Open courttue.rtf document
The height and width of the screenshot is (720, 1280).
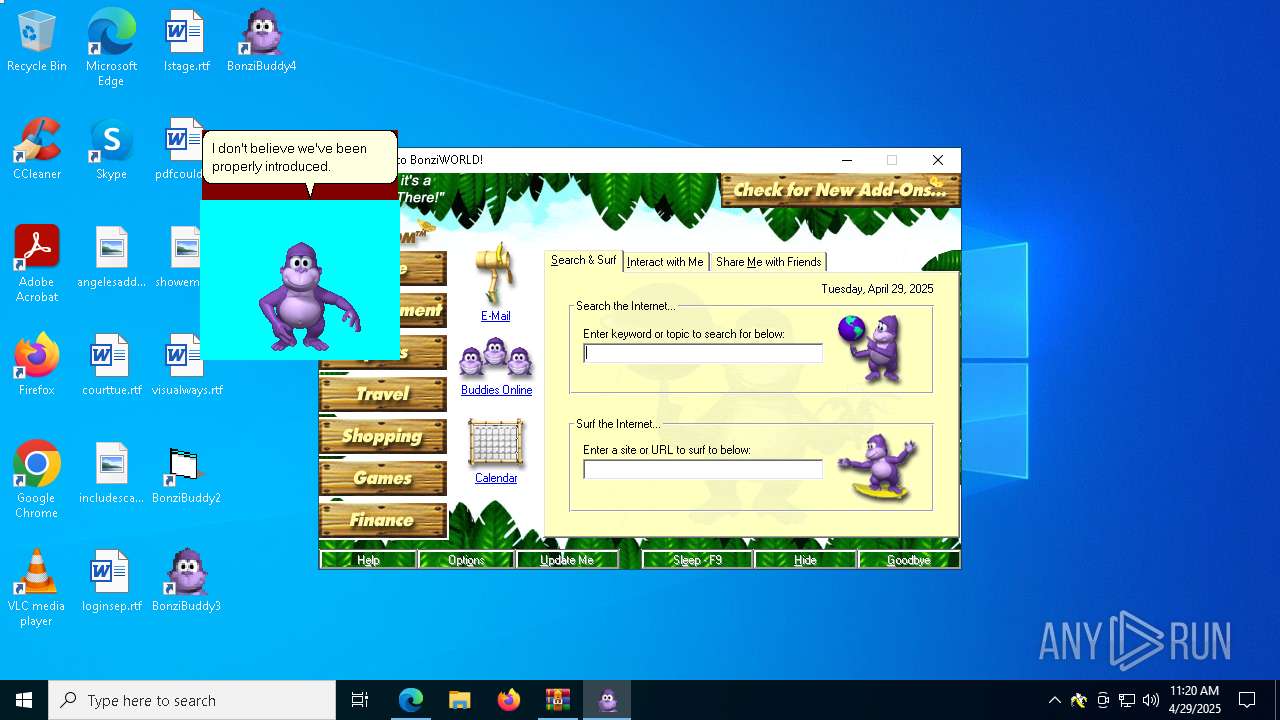(x=111, y=366)
